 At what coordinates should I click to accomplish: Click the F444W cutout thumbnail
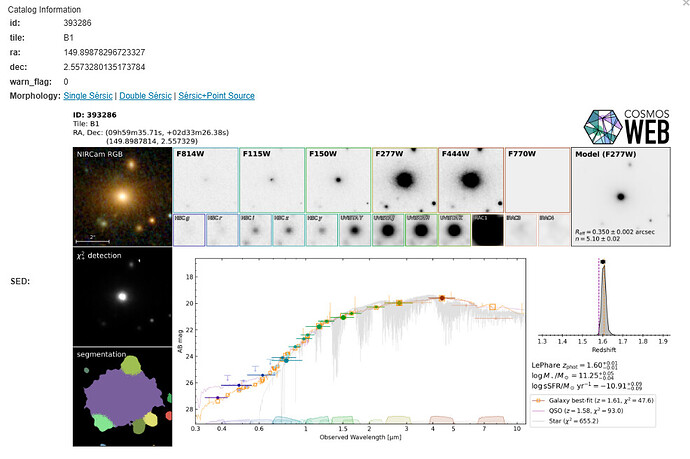pos(471,180)
